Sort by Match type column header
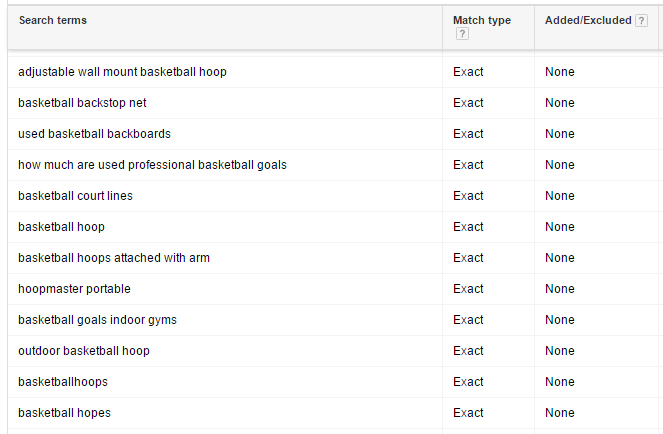 tap(482, 20)
